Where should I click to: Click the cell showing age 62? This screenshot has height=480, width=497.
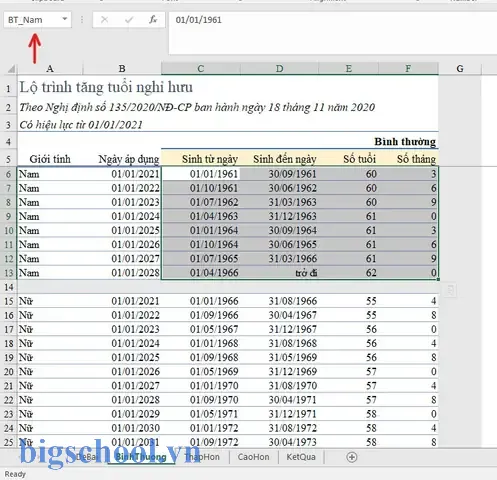(349, 273)
